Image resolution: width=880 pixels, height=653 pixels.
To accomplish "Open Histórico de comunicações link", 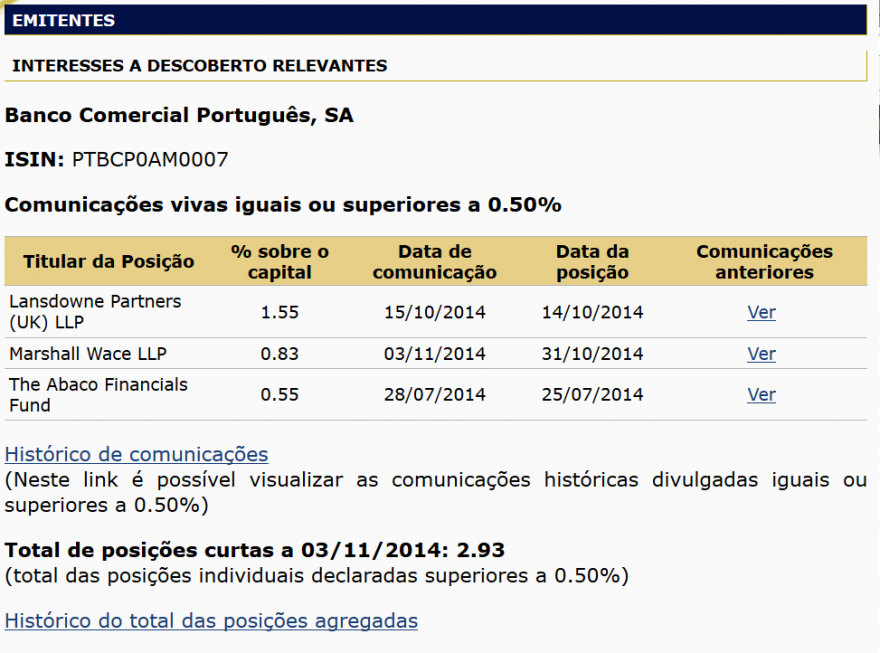I will [136, 454].
